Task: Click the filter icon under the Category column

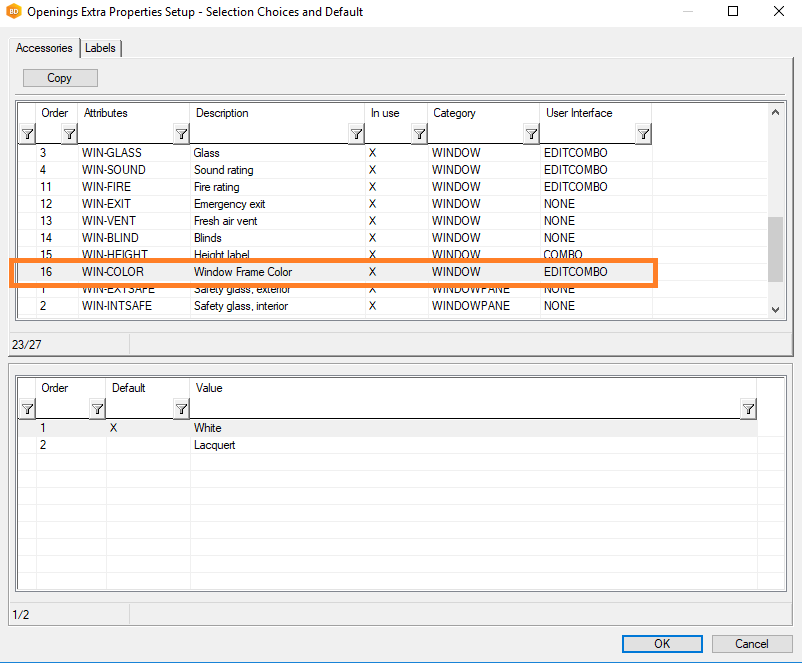Action: point(532,134)
